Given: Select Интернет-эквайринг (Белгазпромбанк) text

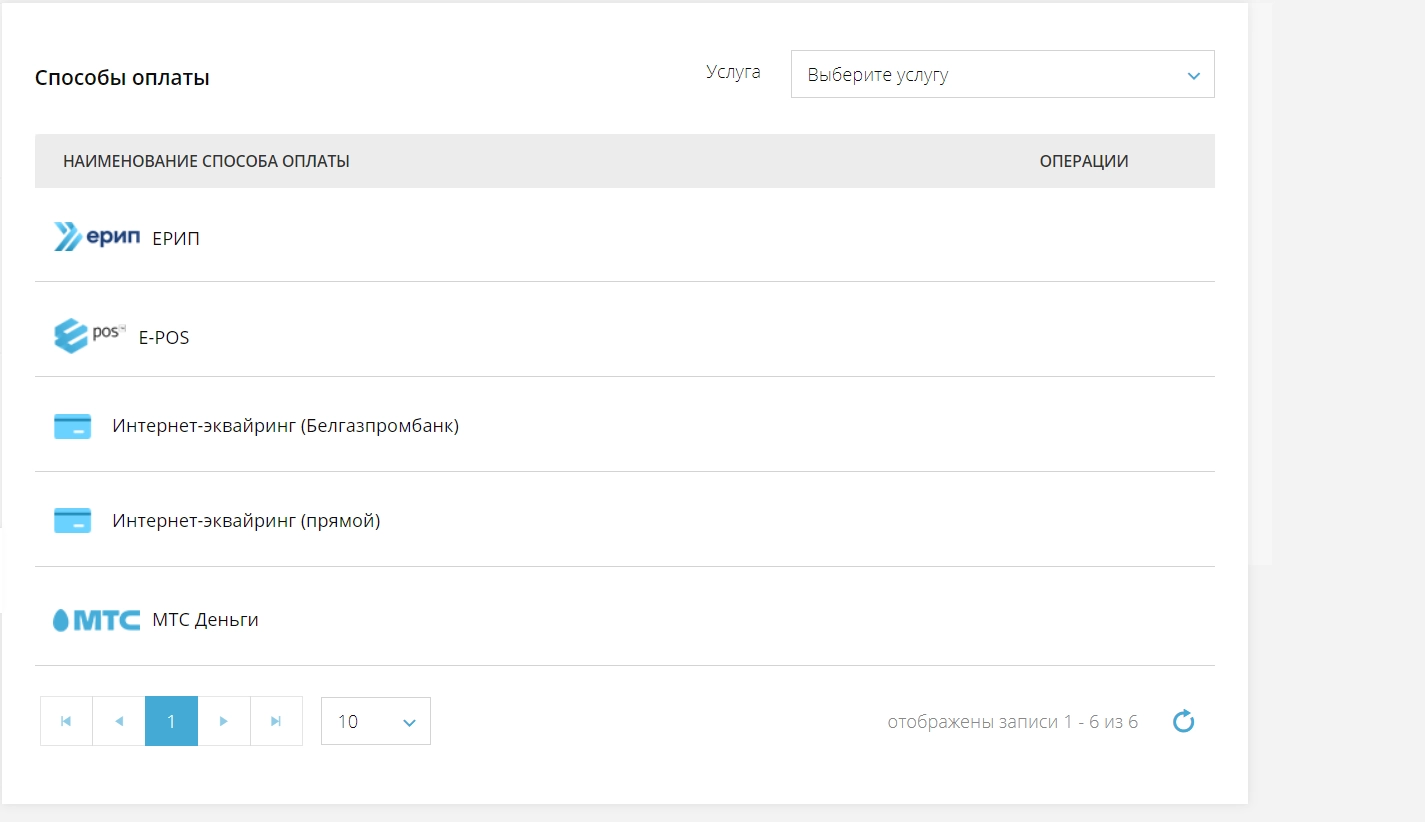Looking at the screenshot, I should coord(285,426).
